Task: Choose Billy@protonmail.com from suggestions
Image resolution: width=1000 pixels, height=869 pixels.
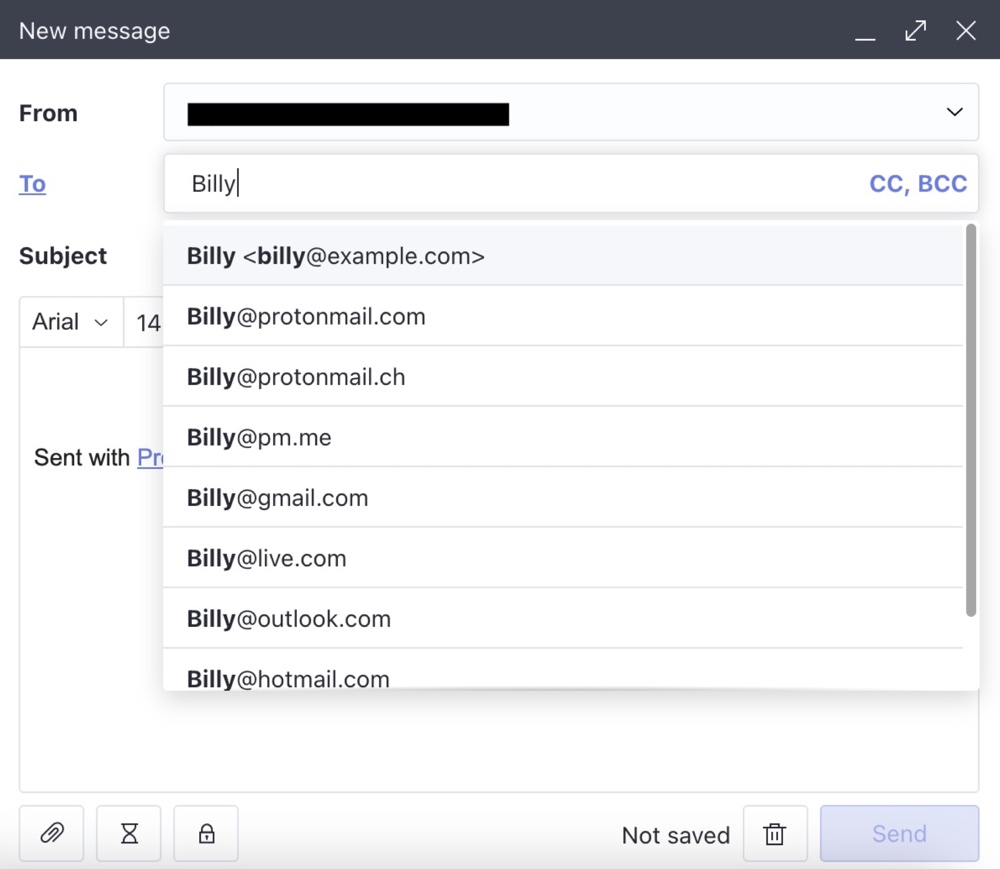Action: click(562, 316)
